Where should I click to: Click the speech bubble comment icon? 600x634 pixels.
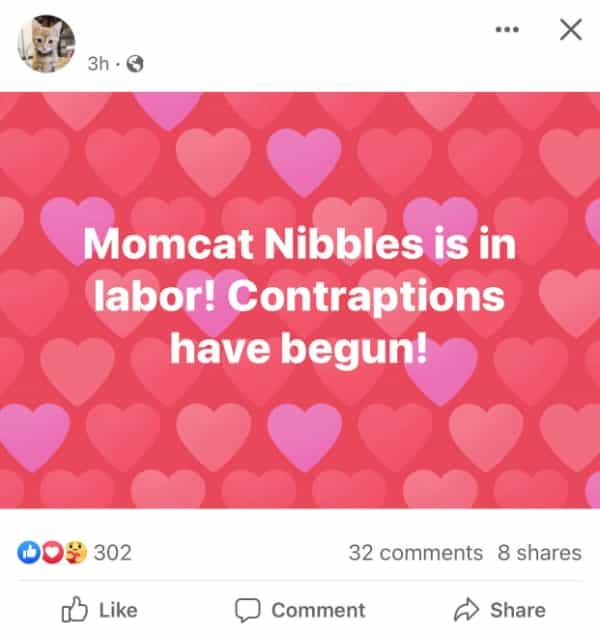point(247,609)
